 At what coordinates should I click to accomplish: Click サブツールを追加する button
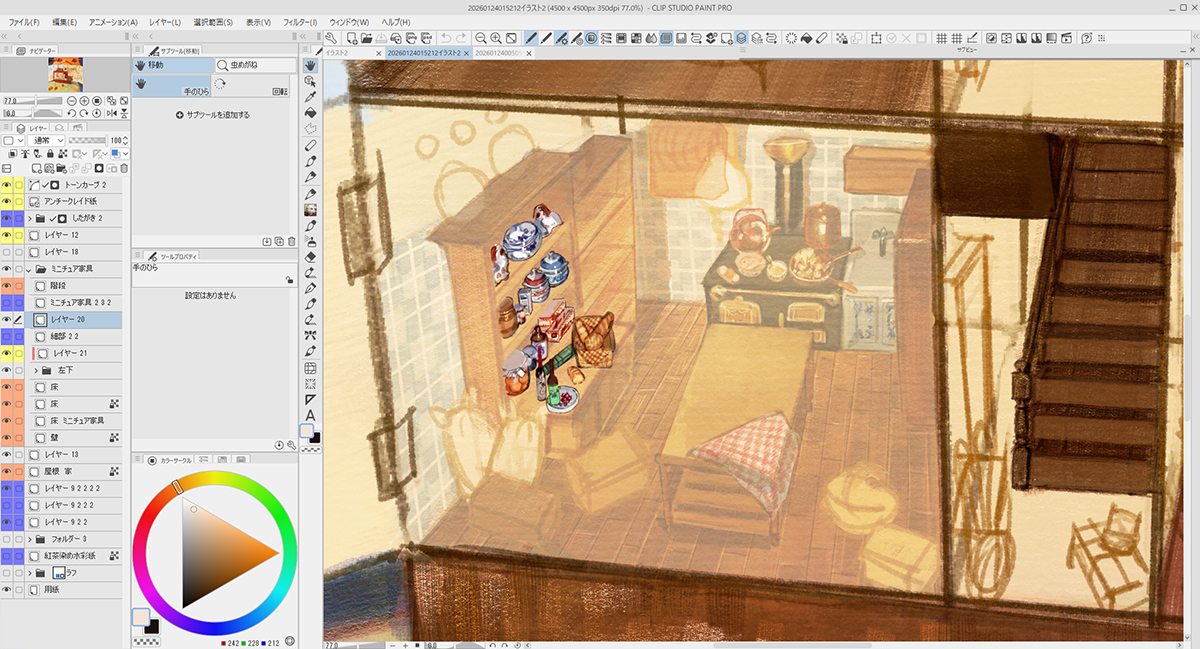pyautogui.click(x=212, y=115)
